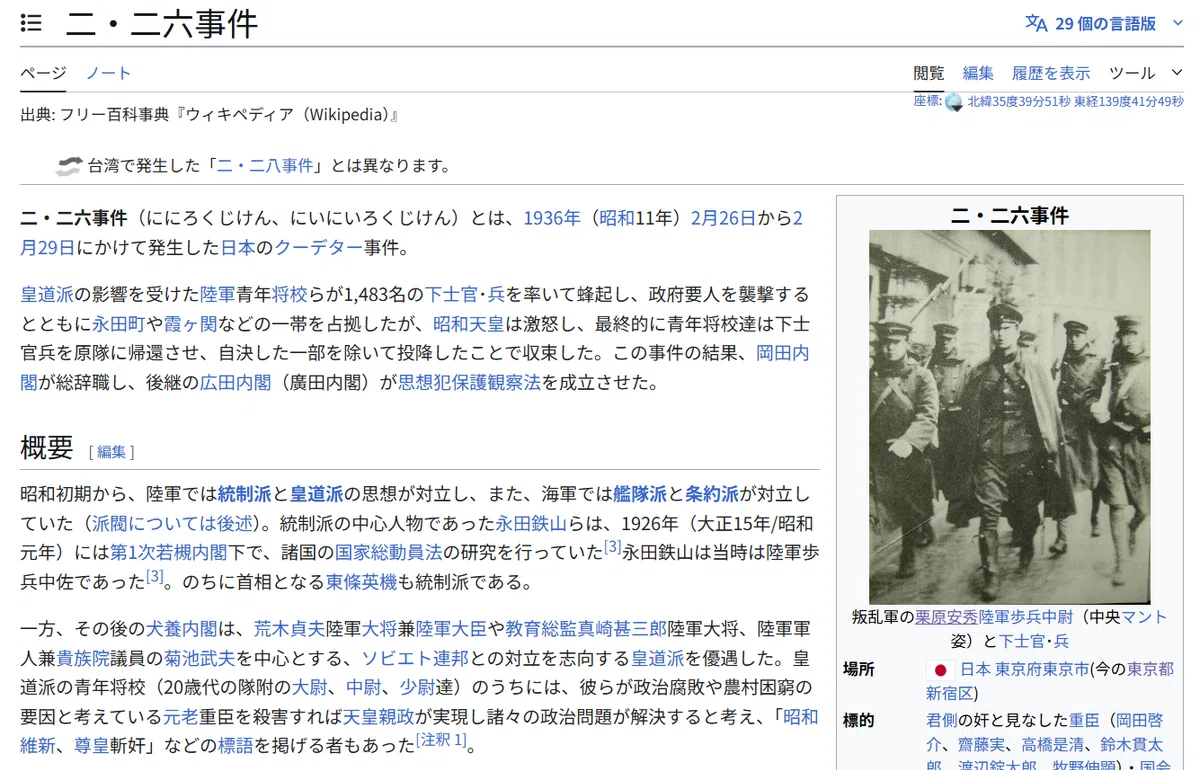Click the [注釈 1] footnote link
This screenshot has height=770, width=1200.
click(441, 740)
